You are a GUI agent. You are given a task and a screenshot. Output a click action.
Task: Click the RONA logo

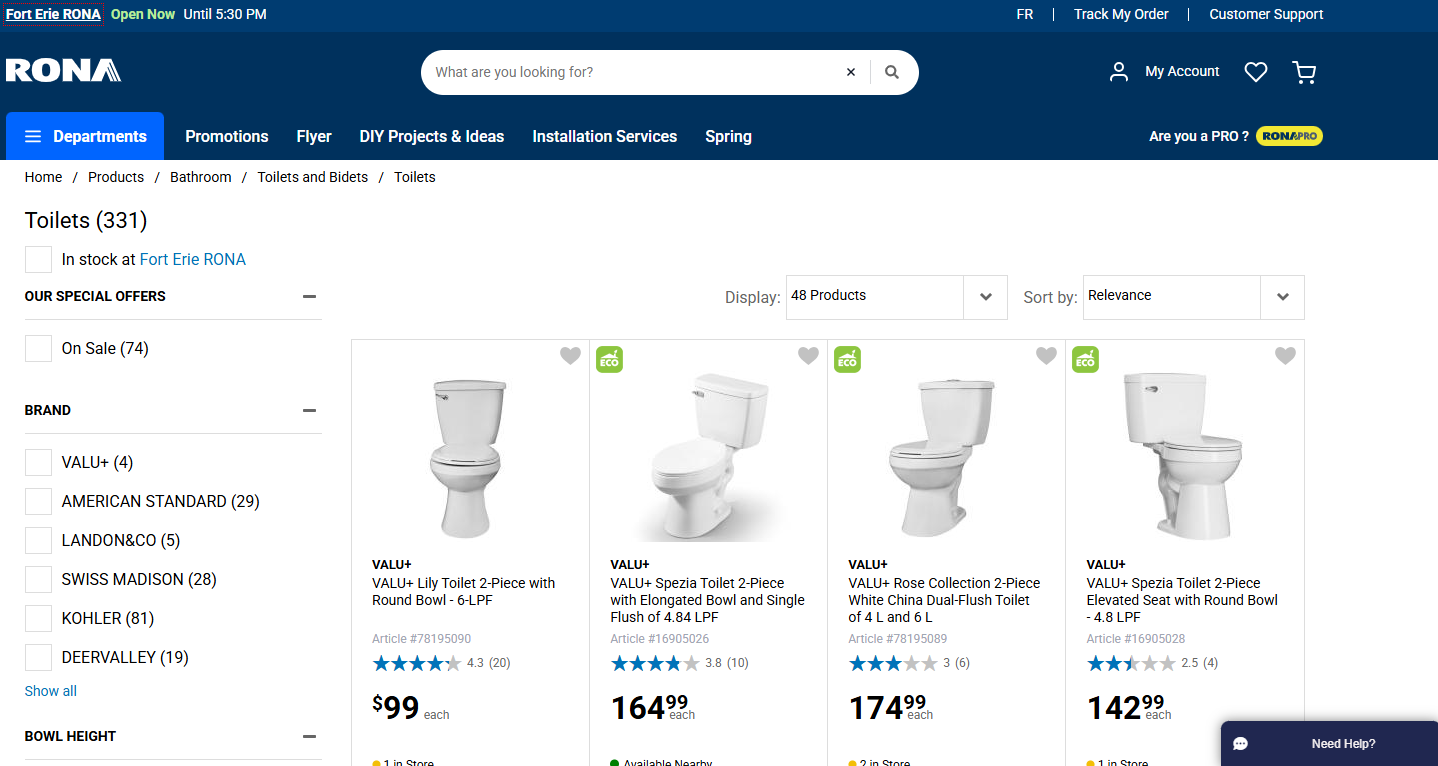63,71
